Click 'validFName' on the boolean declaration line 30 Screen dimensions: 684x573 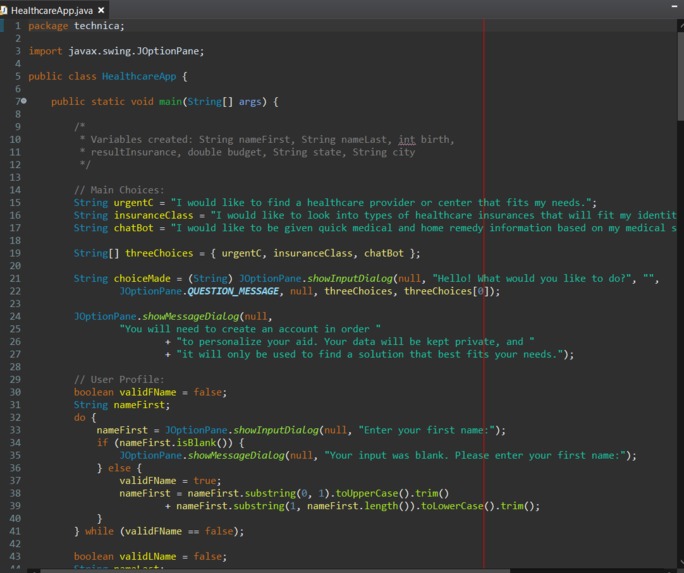pos(148,392)
